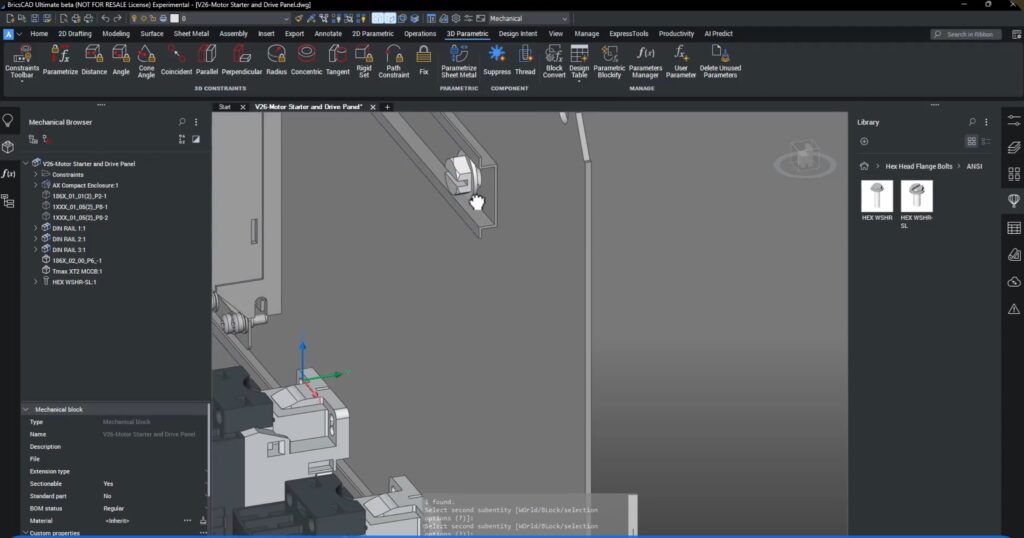
Task: Go to Library home
Action: [x=864, y=166]
